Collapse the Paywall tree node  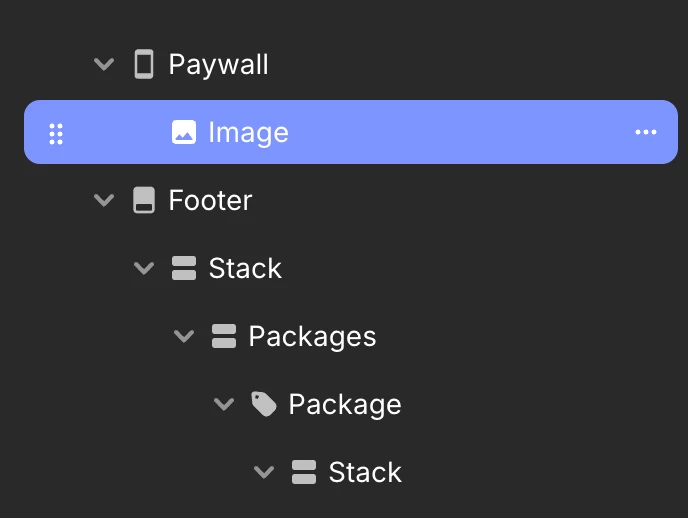coord(104,64)
